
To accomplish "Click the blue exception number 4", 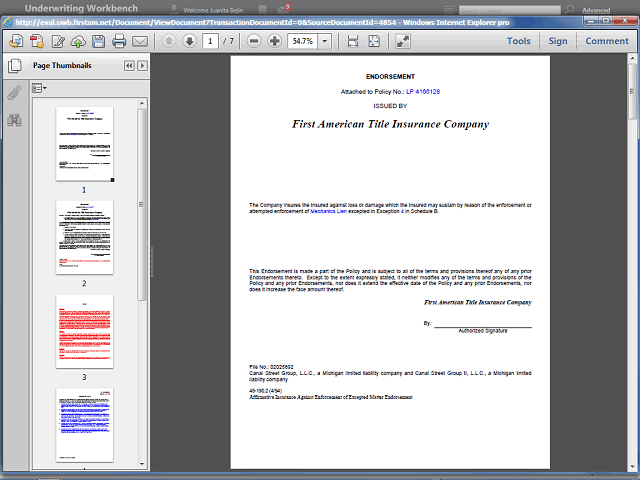I will click(402, 211).
